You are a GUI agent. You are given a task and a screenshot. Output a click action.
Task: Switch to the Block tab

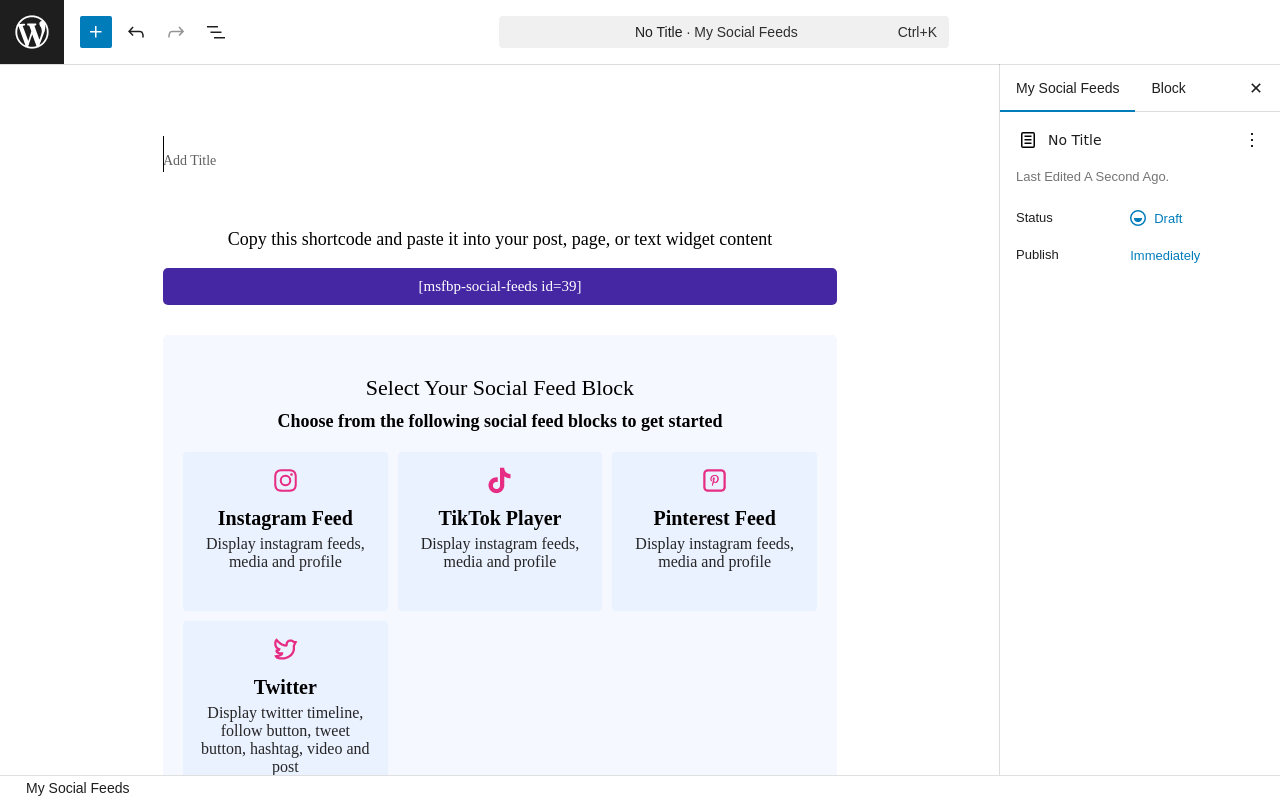[1168, 88]
